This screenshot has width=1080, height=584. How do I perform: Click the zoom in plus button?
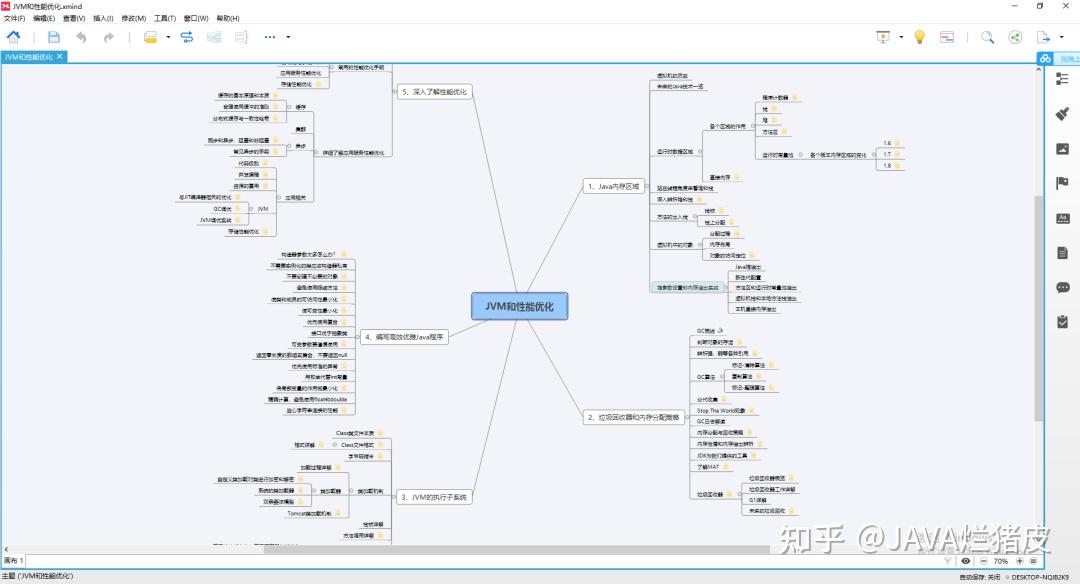[1019, 561]
